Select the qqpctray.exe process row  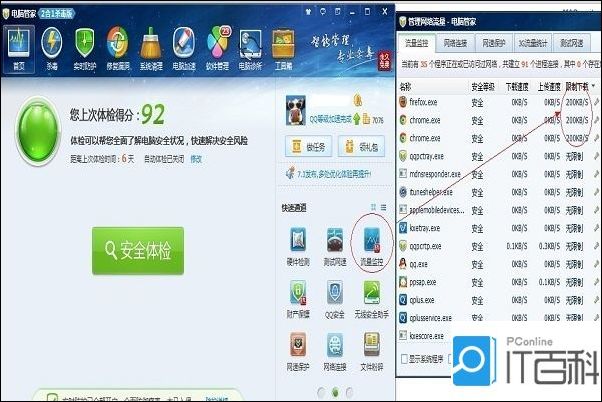click(499, 156)
